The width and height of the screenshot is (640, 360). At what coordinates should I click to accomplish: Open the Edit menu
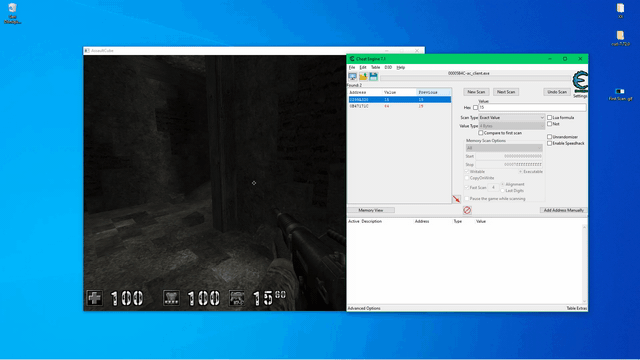[363, 67]
